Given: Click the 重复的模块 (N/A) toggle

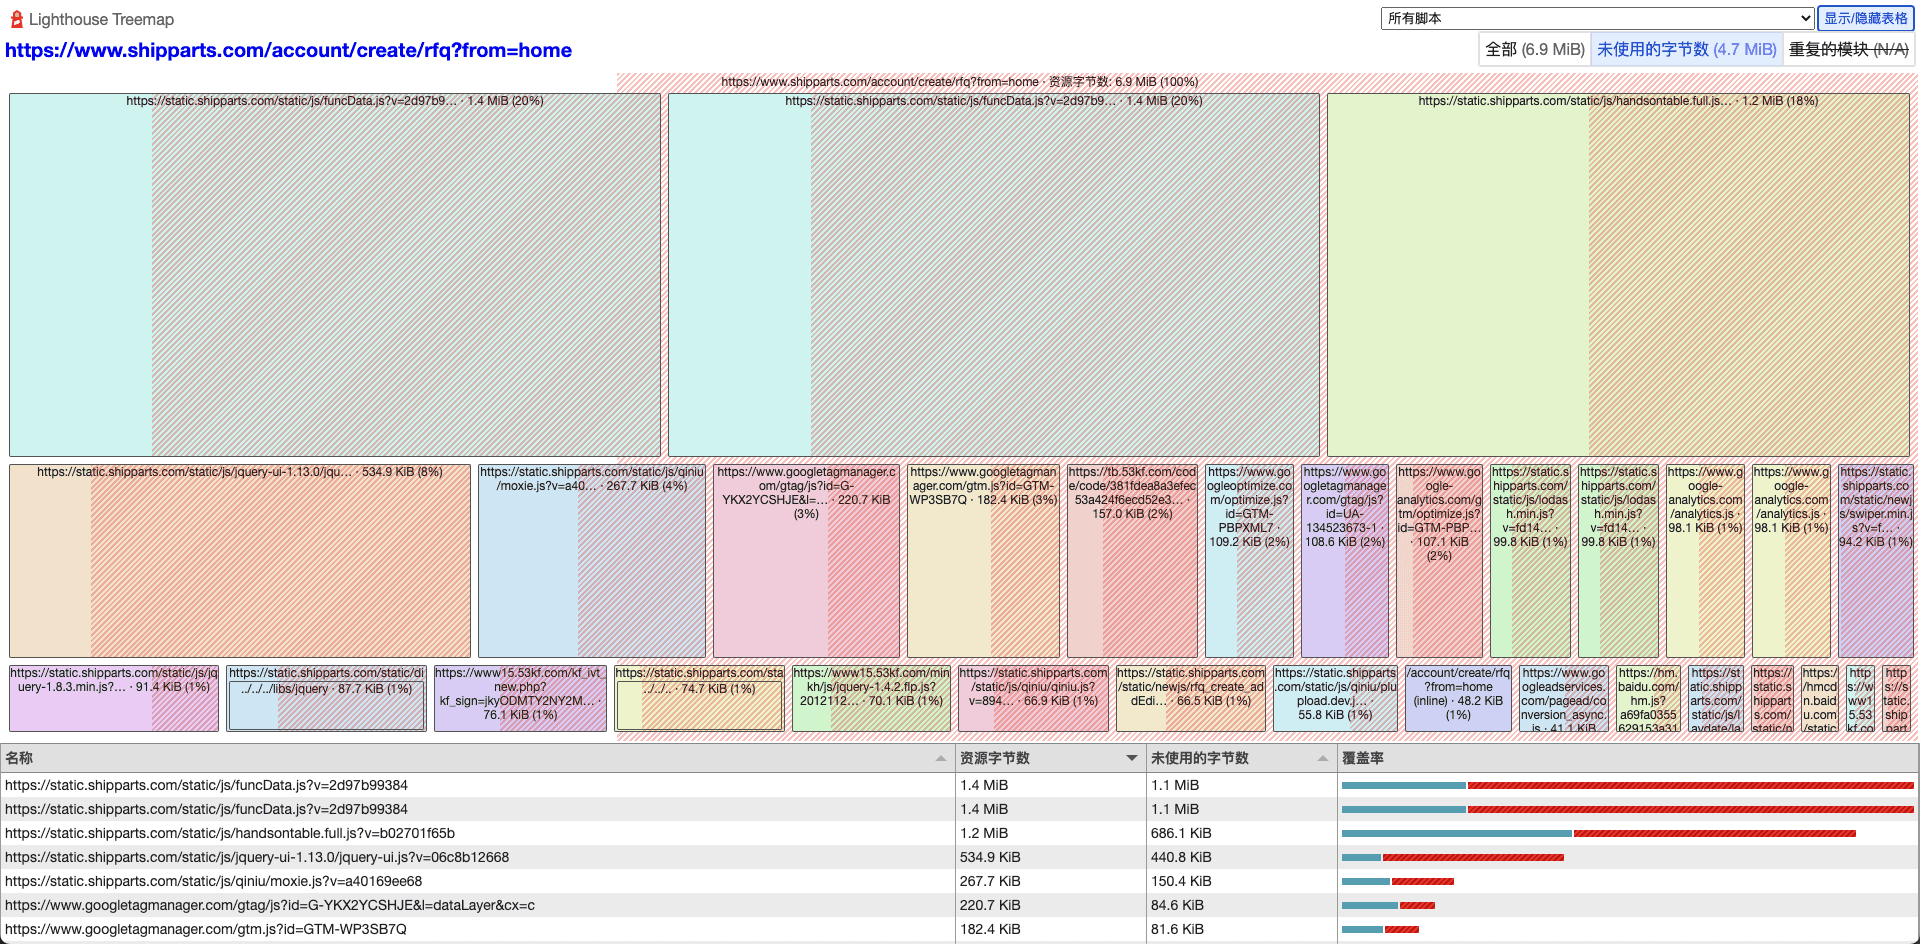Looking at the screenshot, I should click(x=1848, y=47).
